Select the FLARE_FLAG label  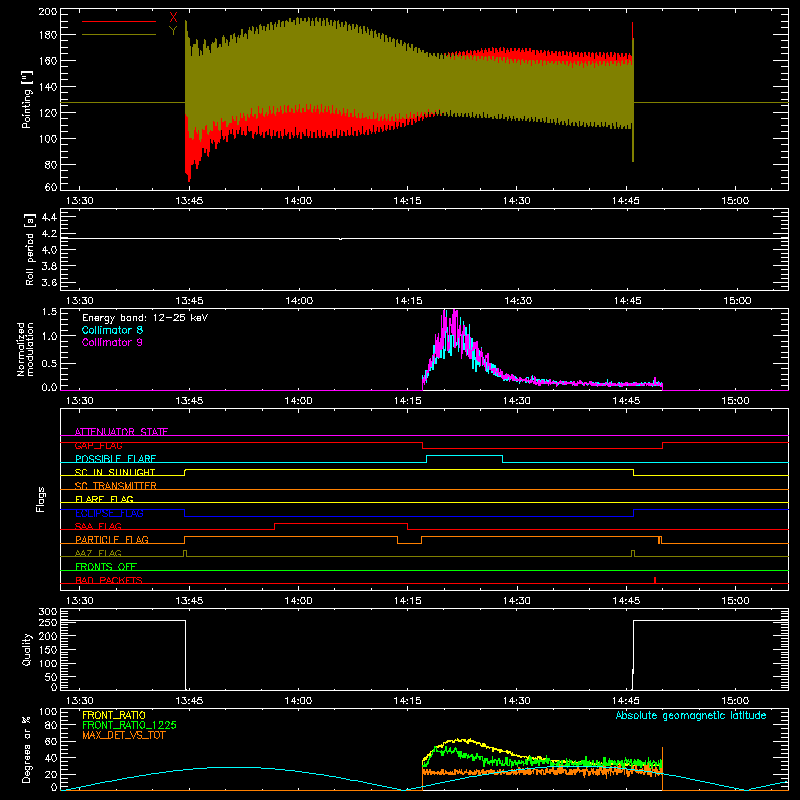click(104, 499)
